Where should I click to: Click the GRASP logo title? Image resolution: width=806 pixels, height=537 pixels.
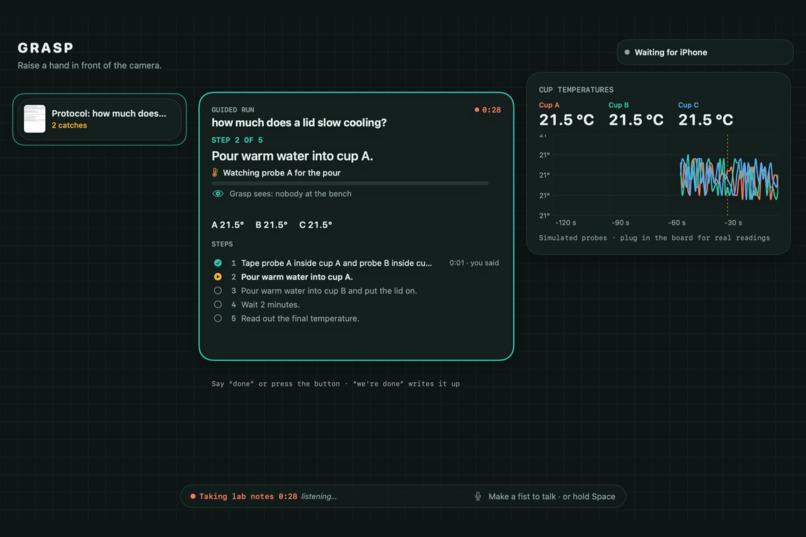(x=45, y=48)
